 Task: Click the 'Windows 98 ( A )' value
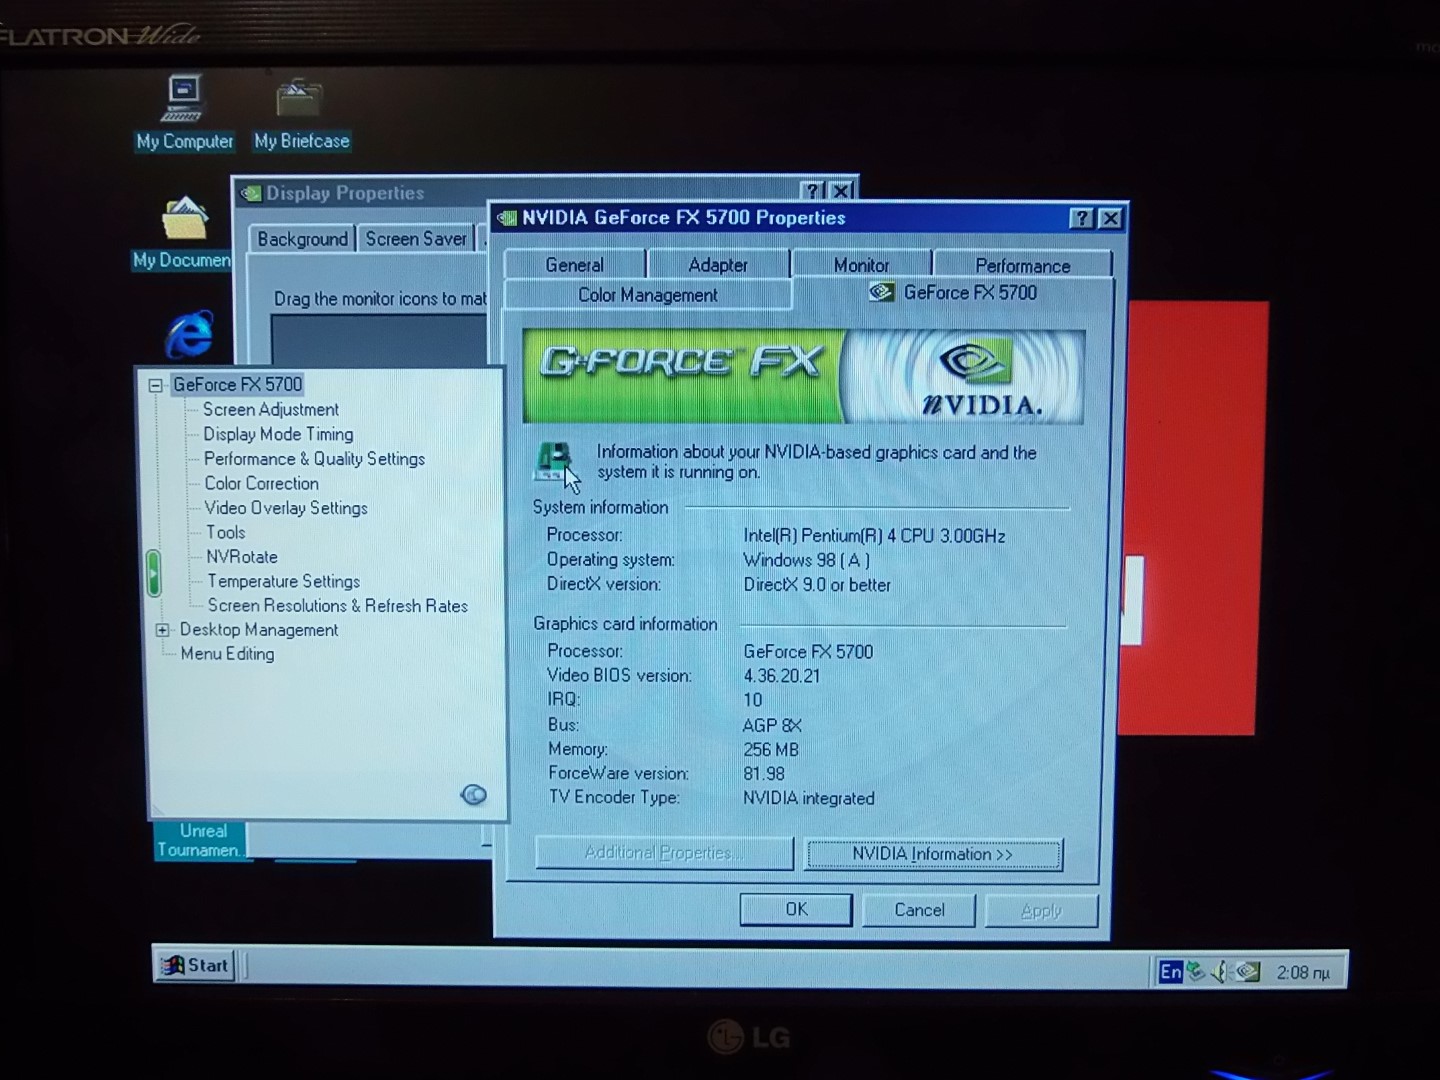tap(806, 560)
